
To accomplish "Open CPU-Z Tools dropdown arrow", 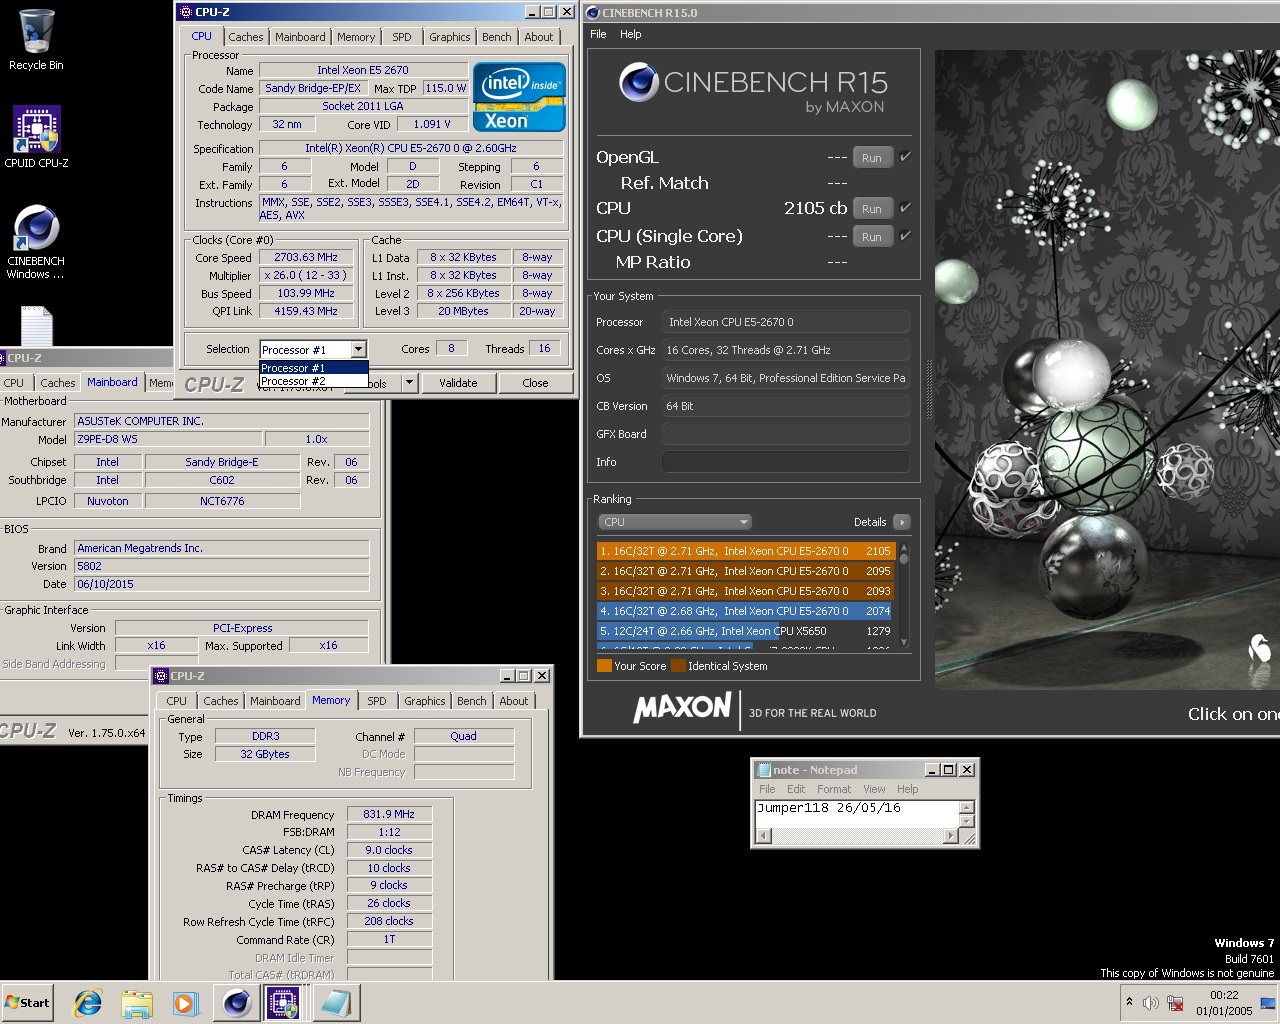I will [408, 383].
